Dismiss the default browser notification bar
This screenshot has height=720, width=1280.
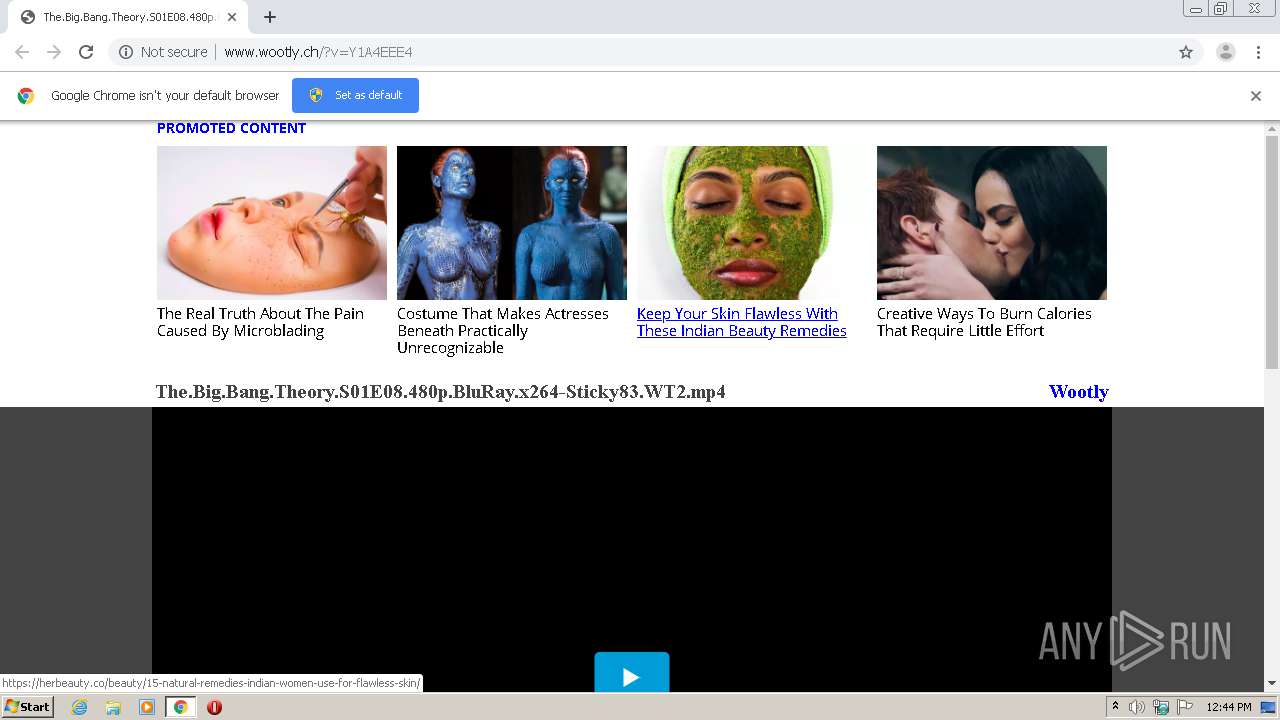(1256, 96)
